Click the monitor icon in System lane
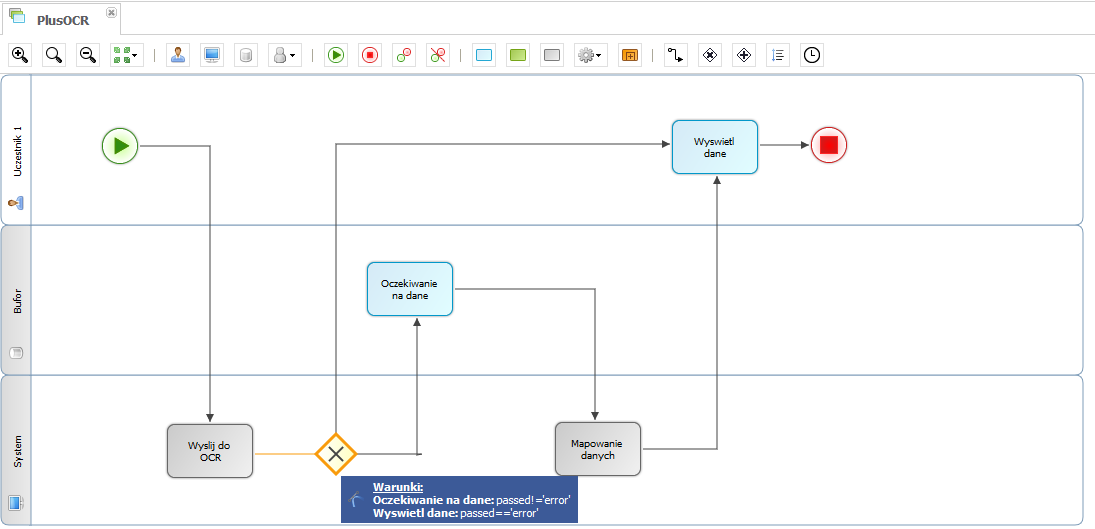Image resolution: width=1095 pixels, height=529 pixels. click(15, 502)
